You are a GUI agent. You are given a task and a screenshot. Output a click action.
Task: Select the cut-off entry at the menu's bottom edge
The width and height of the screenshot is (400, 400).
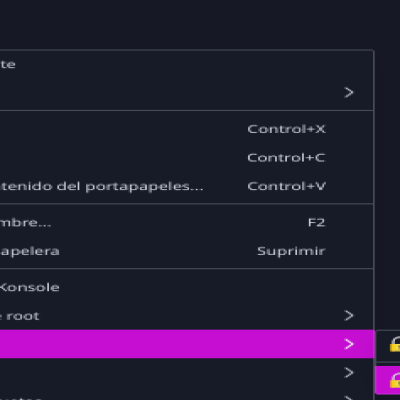click(x=187, y=395)
